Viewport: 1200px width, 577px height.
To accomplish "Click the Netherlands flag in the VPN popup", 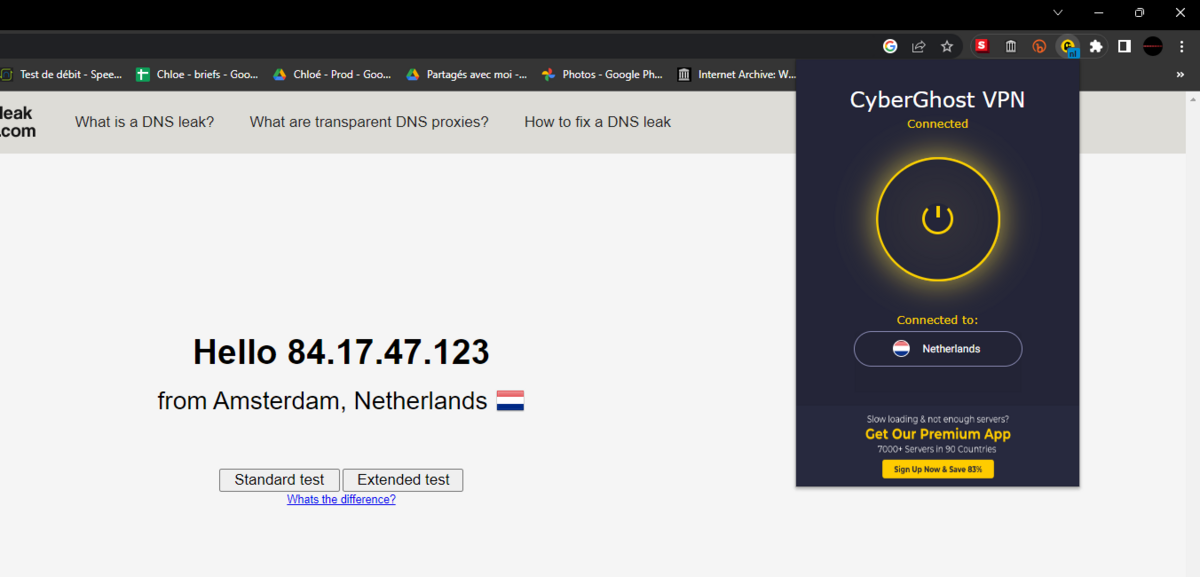I will (901, 349).
